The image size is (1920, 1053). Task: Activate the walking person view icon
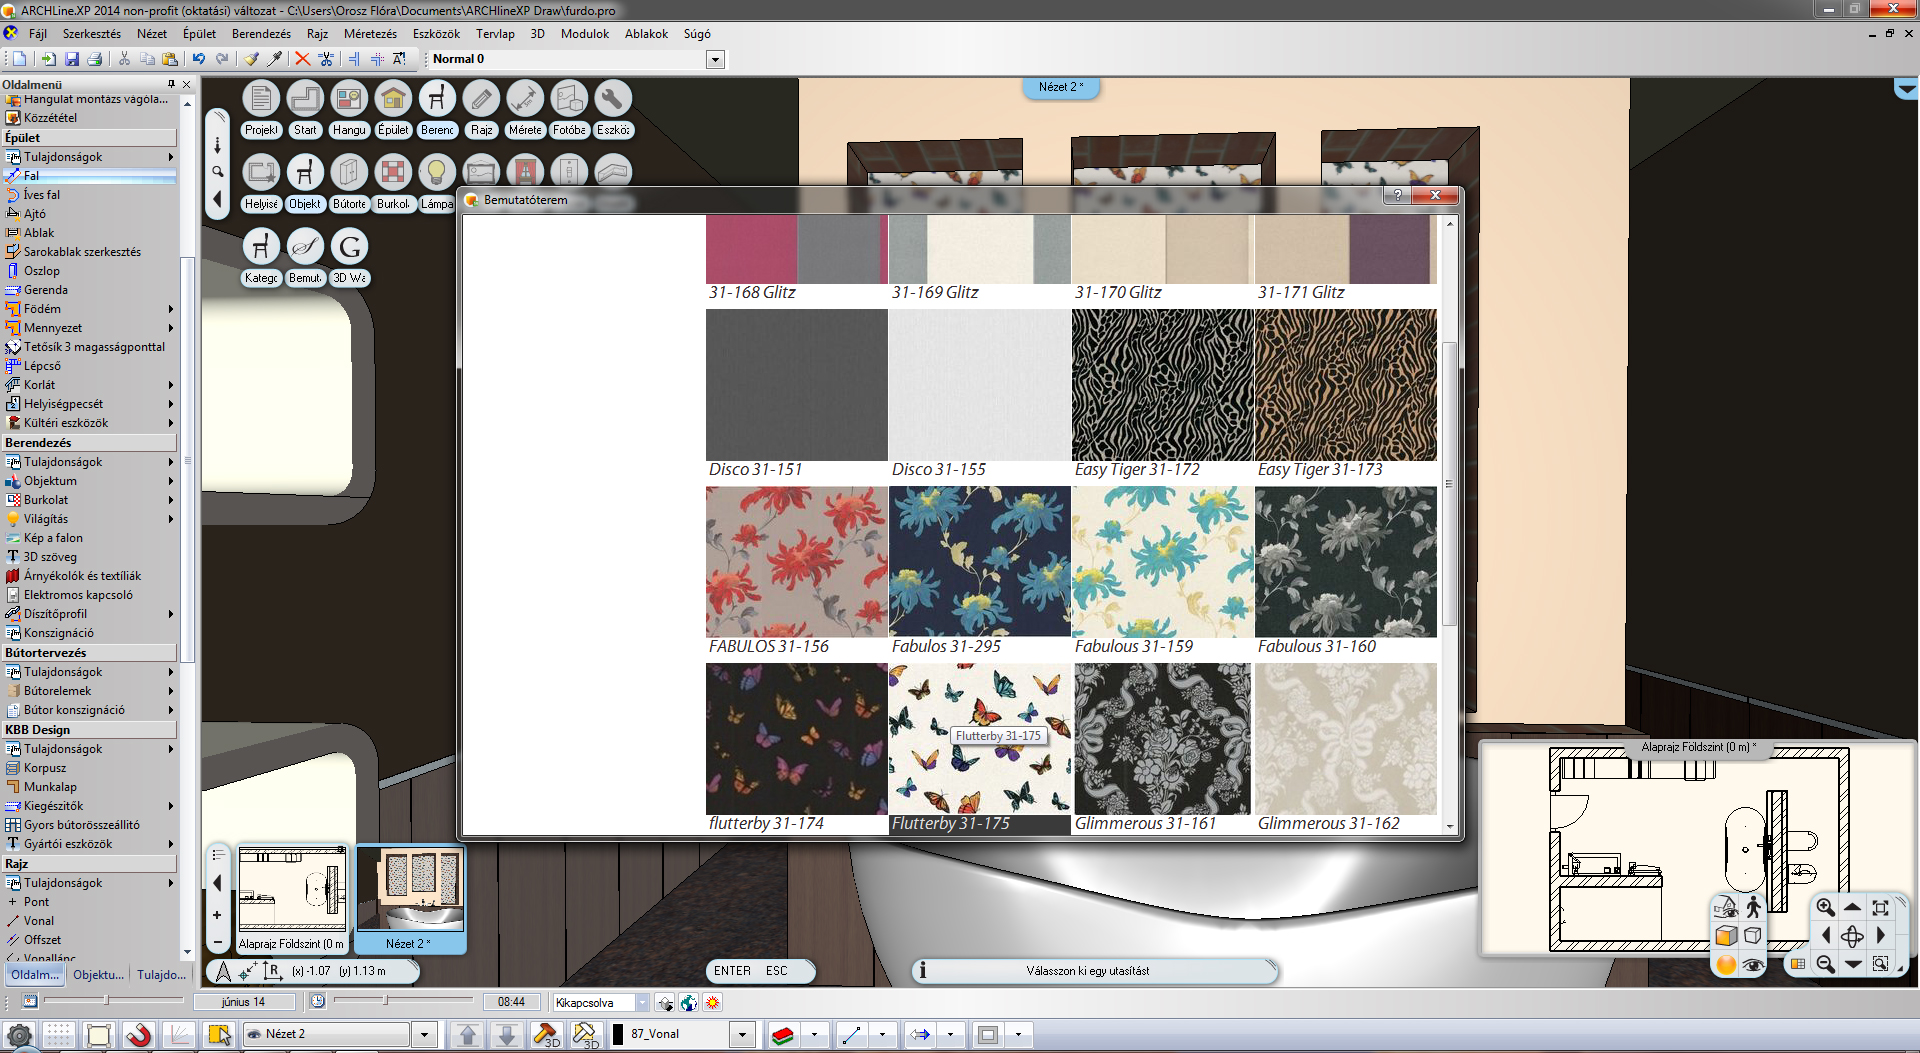click(1753, 907)
